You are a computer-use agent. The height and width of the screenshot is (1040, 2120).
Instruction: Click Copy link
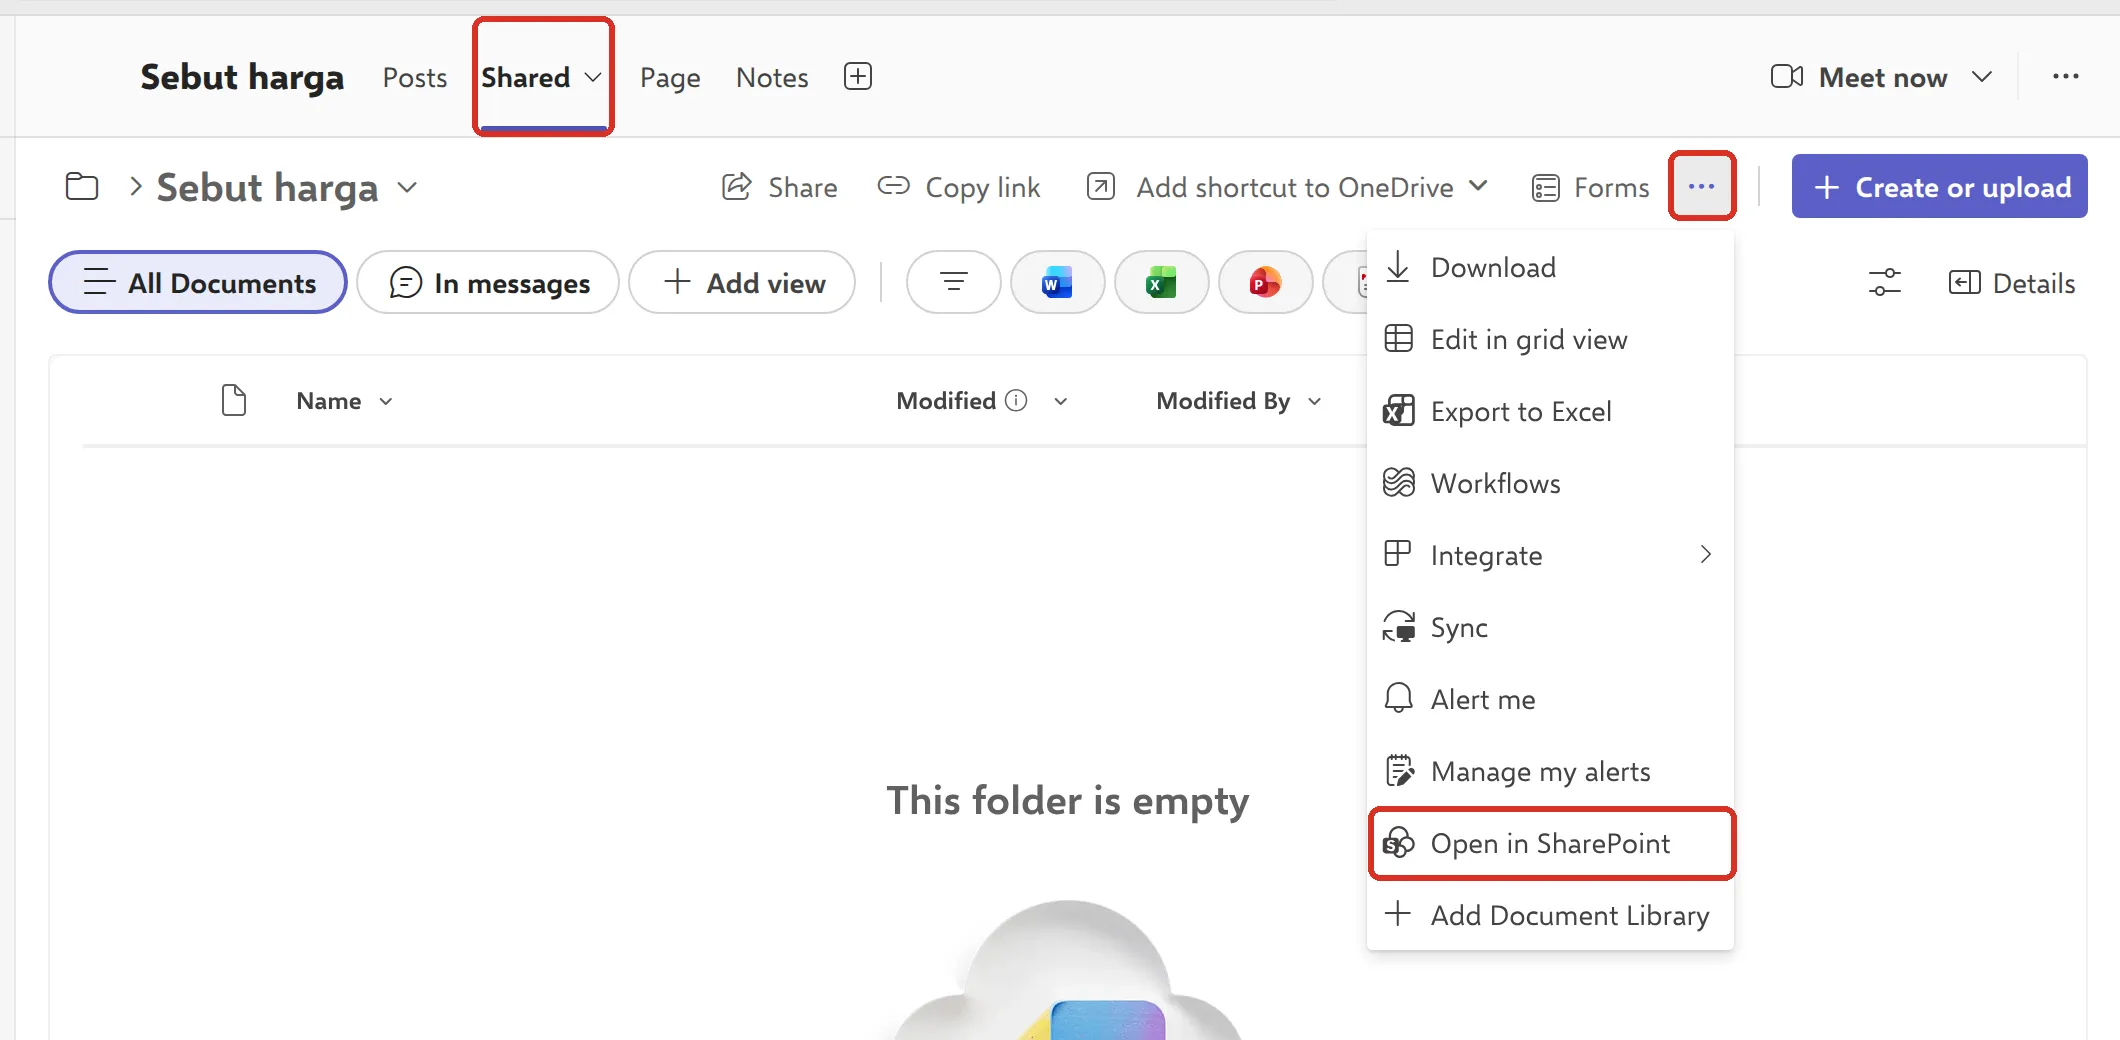pos(959,187)
